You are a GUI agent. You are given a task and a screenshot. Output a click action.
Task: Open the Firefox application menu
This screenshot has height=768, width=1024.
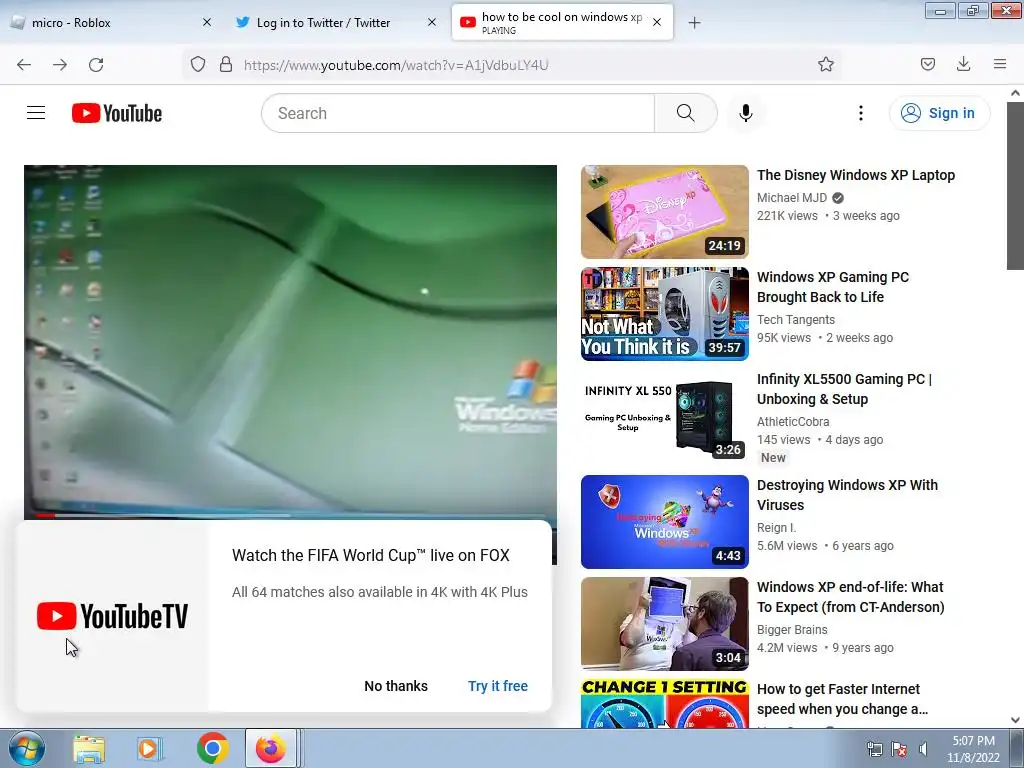[x=999, y=64]
